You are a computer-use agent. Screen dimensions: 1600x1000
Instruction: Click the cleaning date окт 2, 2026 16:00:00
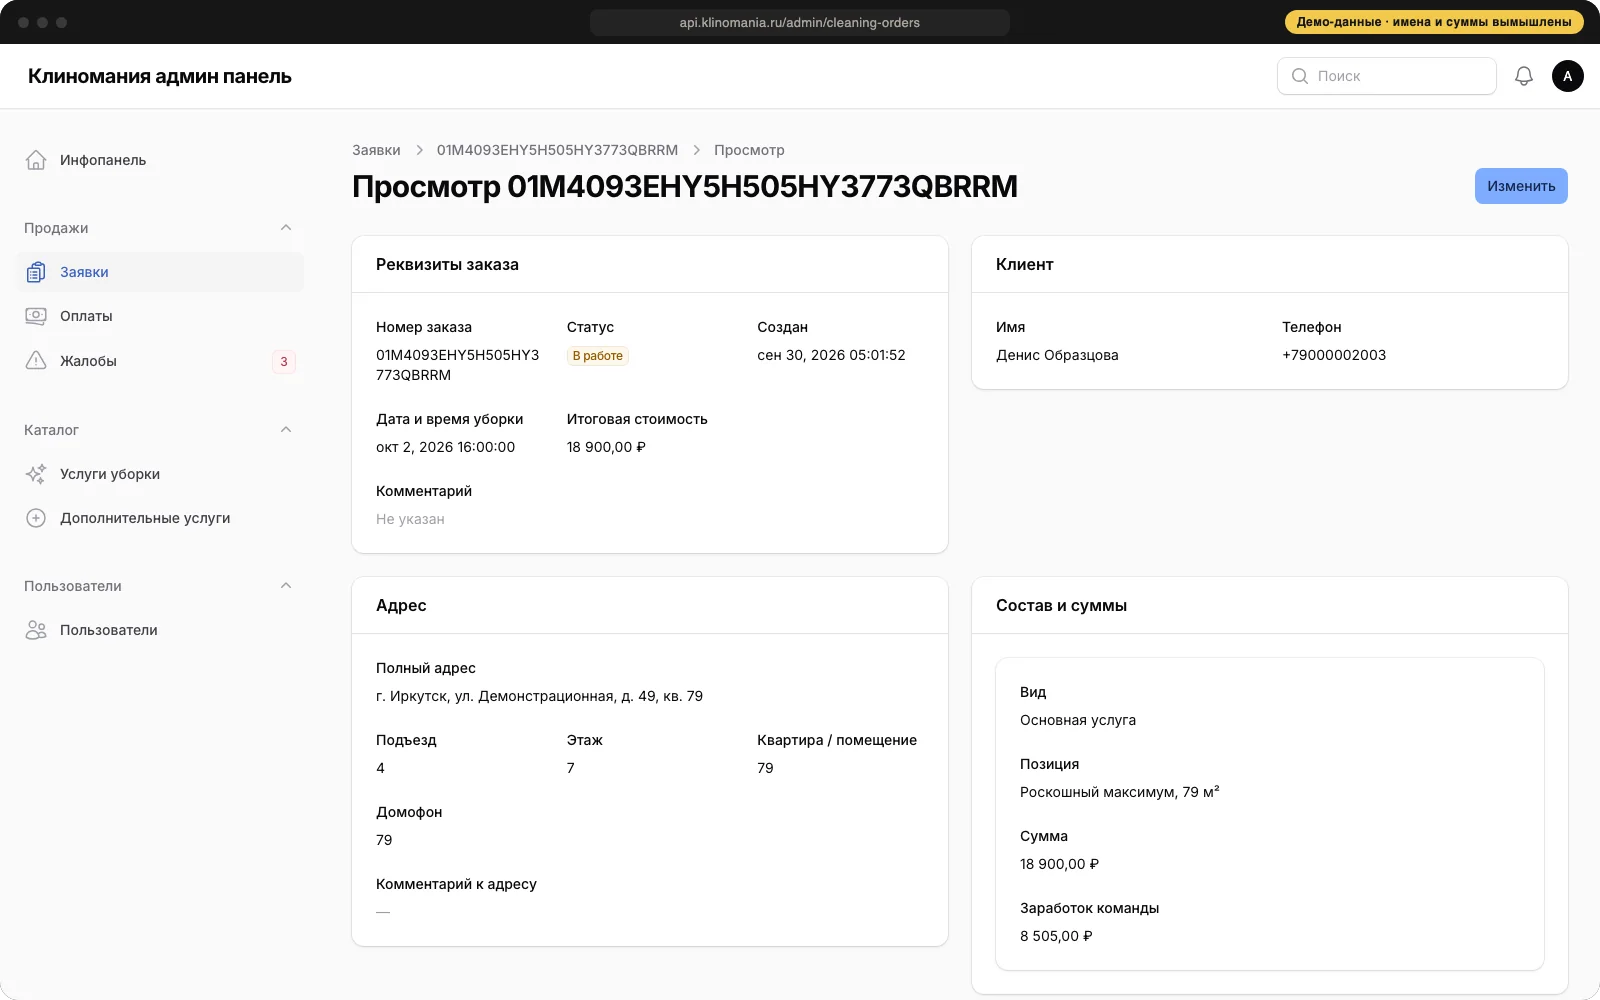point(446,447)
